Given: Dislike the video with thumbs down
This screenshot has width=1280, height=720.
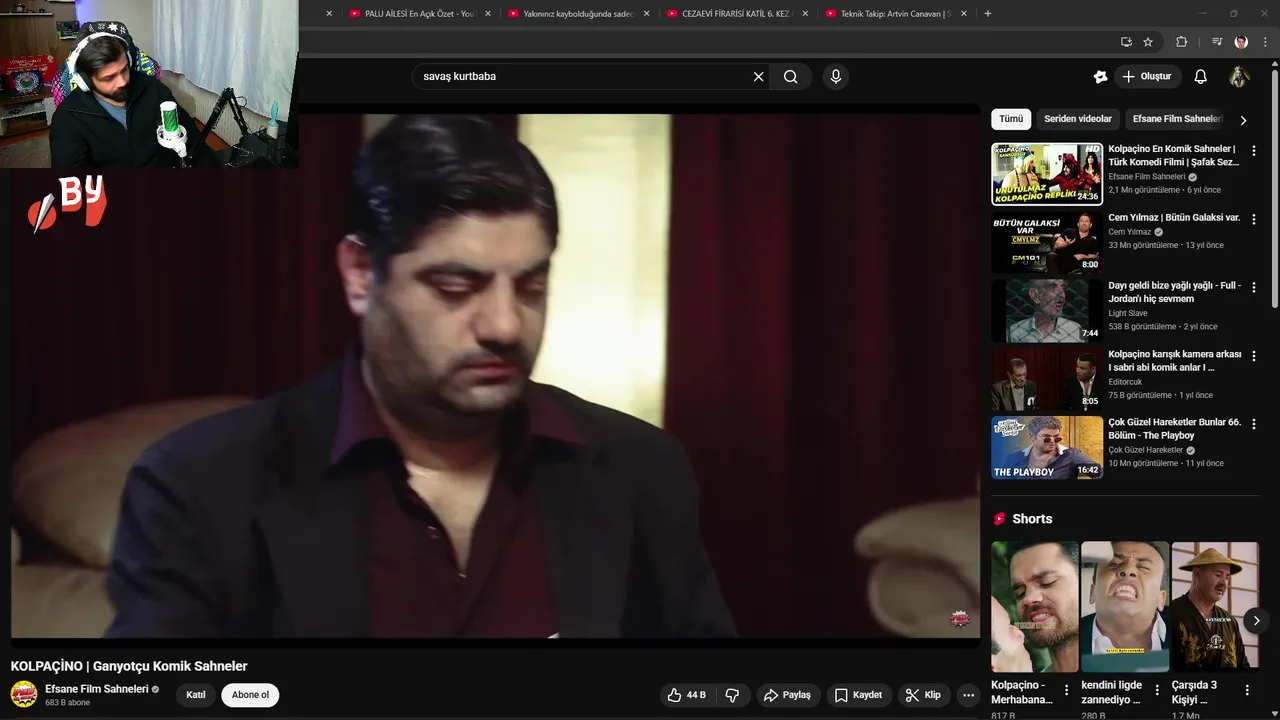Looking at the screenshot, I should pyautogui.click(x=732, y=695).
